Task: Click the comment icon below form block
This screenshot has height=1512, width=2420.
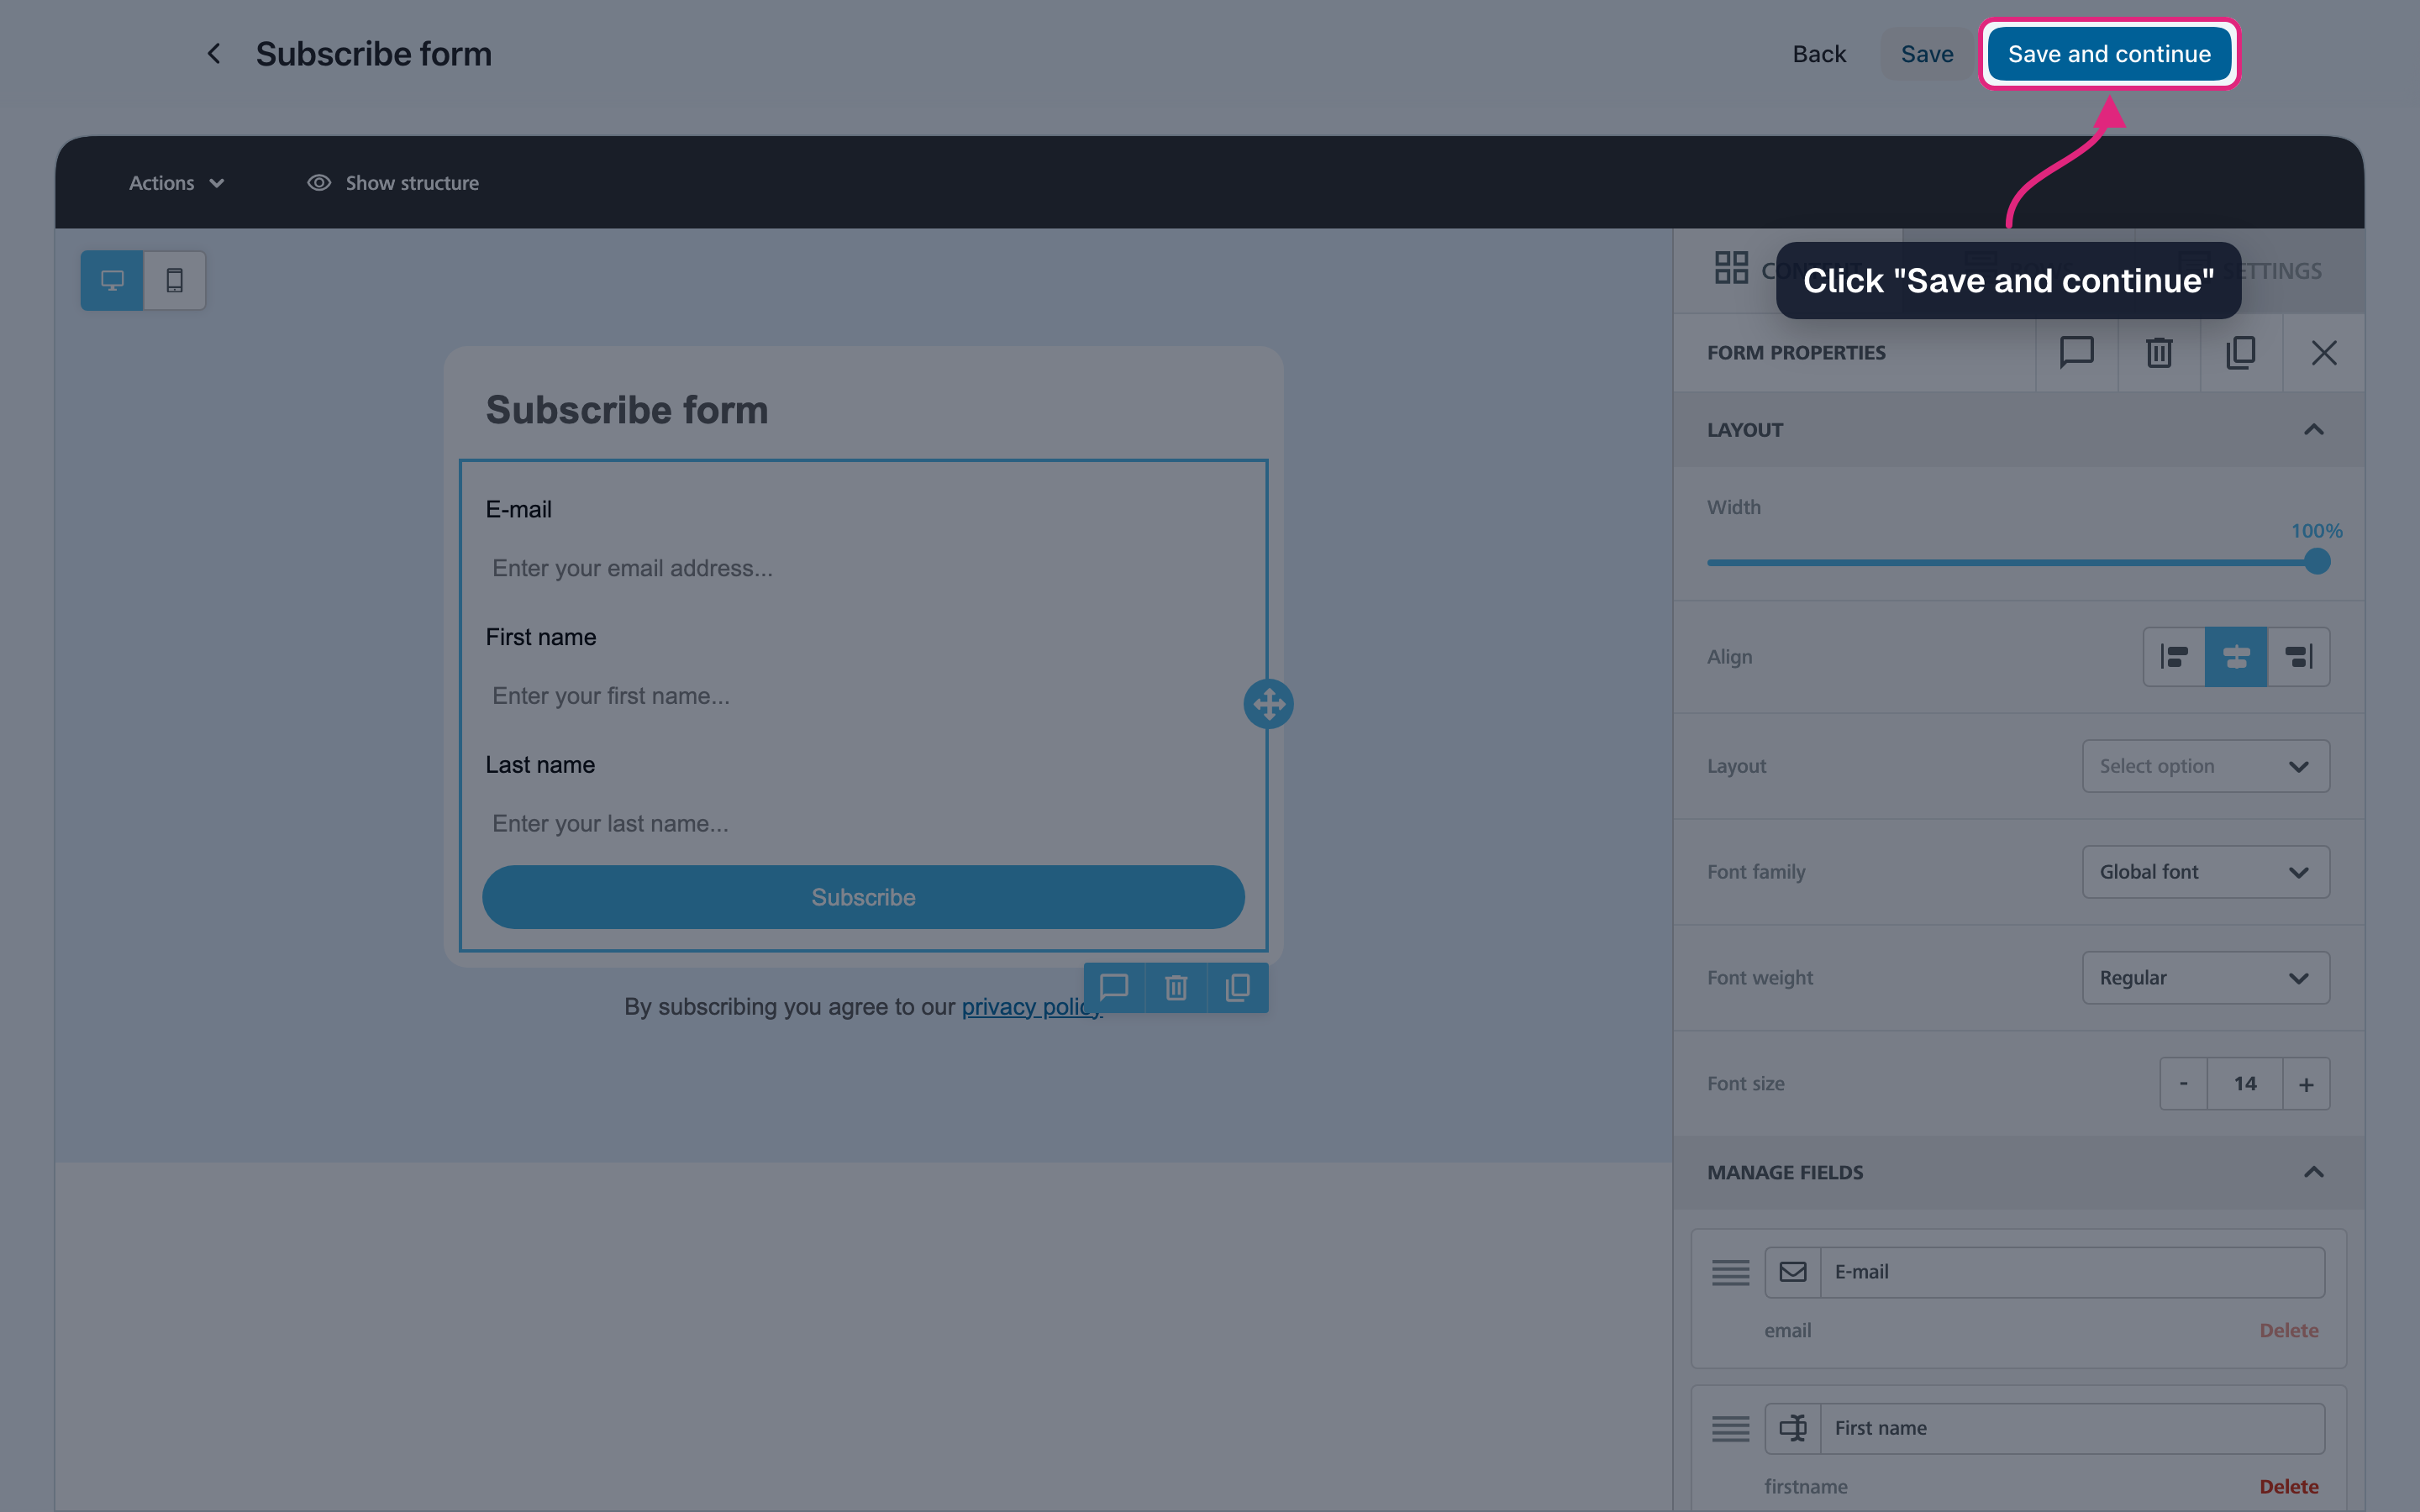Action: 1114,988
